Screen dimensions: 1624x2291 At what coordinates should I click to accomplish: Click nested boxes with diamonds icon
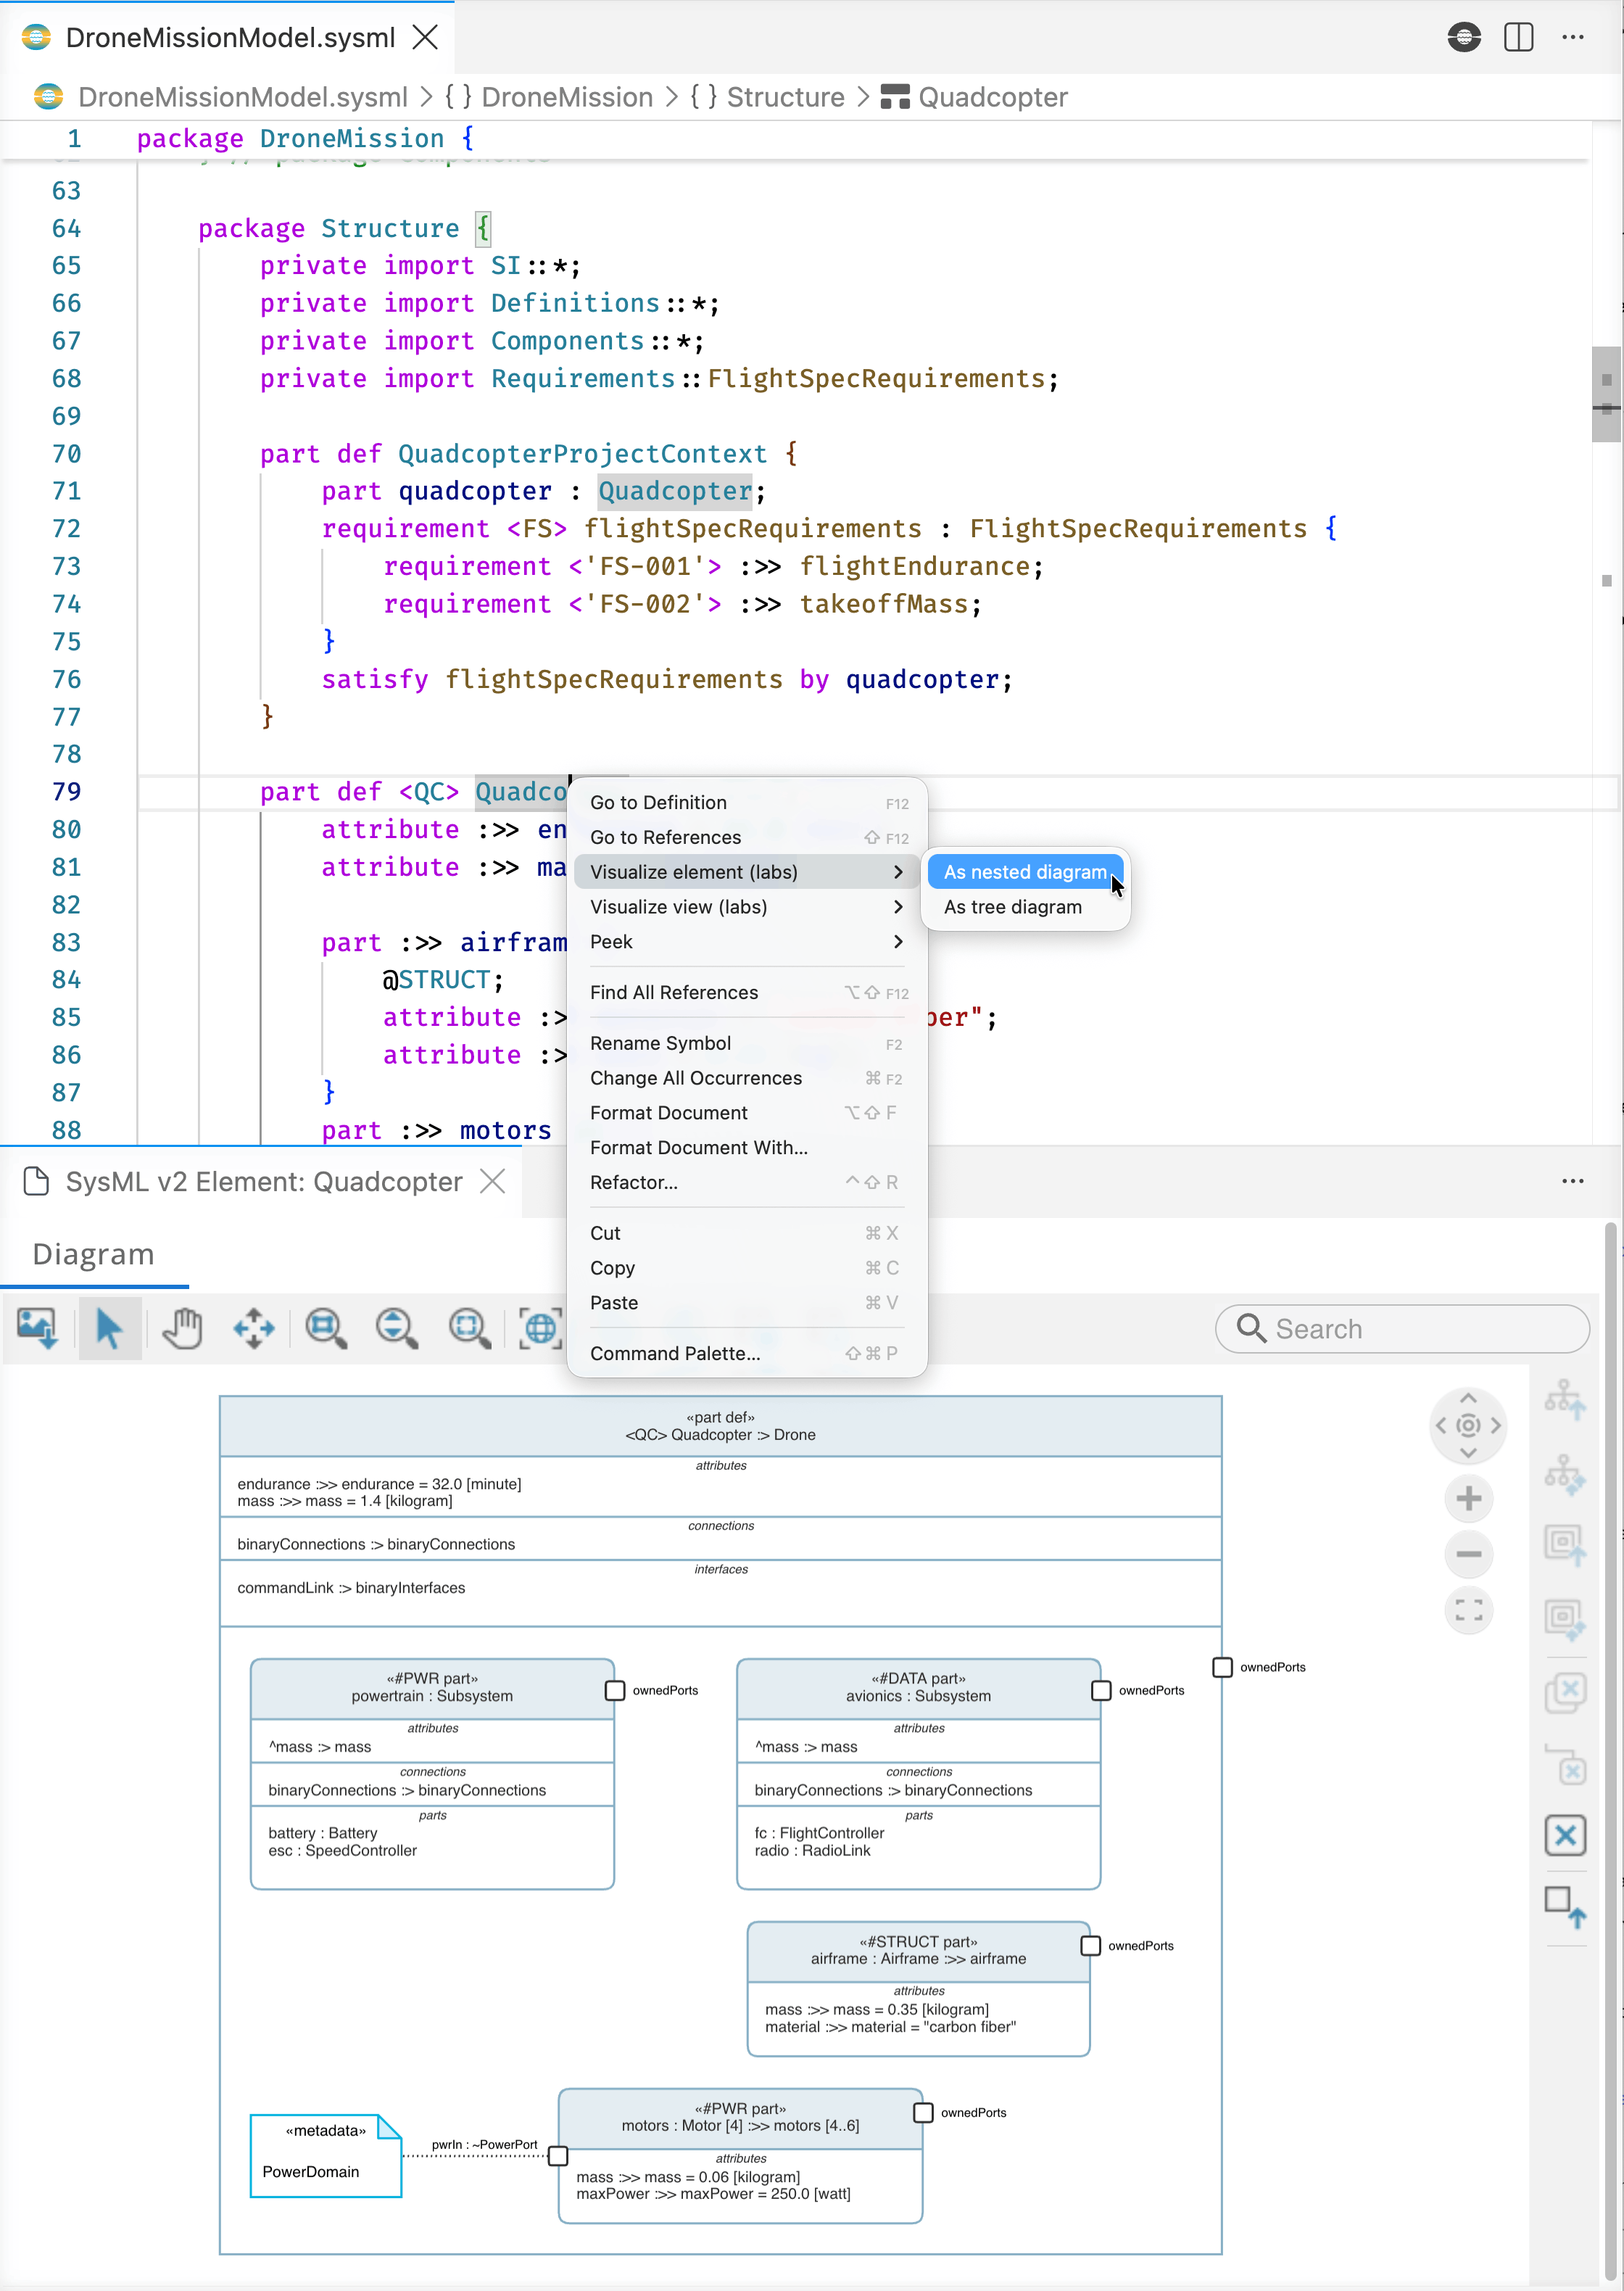(x=1565, y=1619)
